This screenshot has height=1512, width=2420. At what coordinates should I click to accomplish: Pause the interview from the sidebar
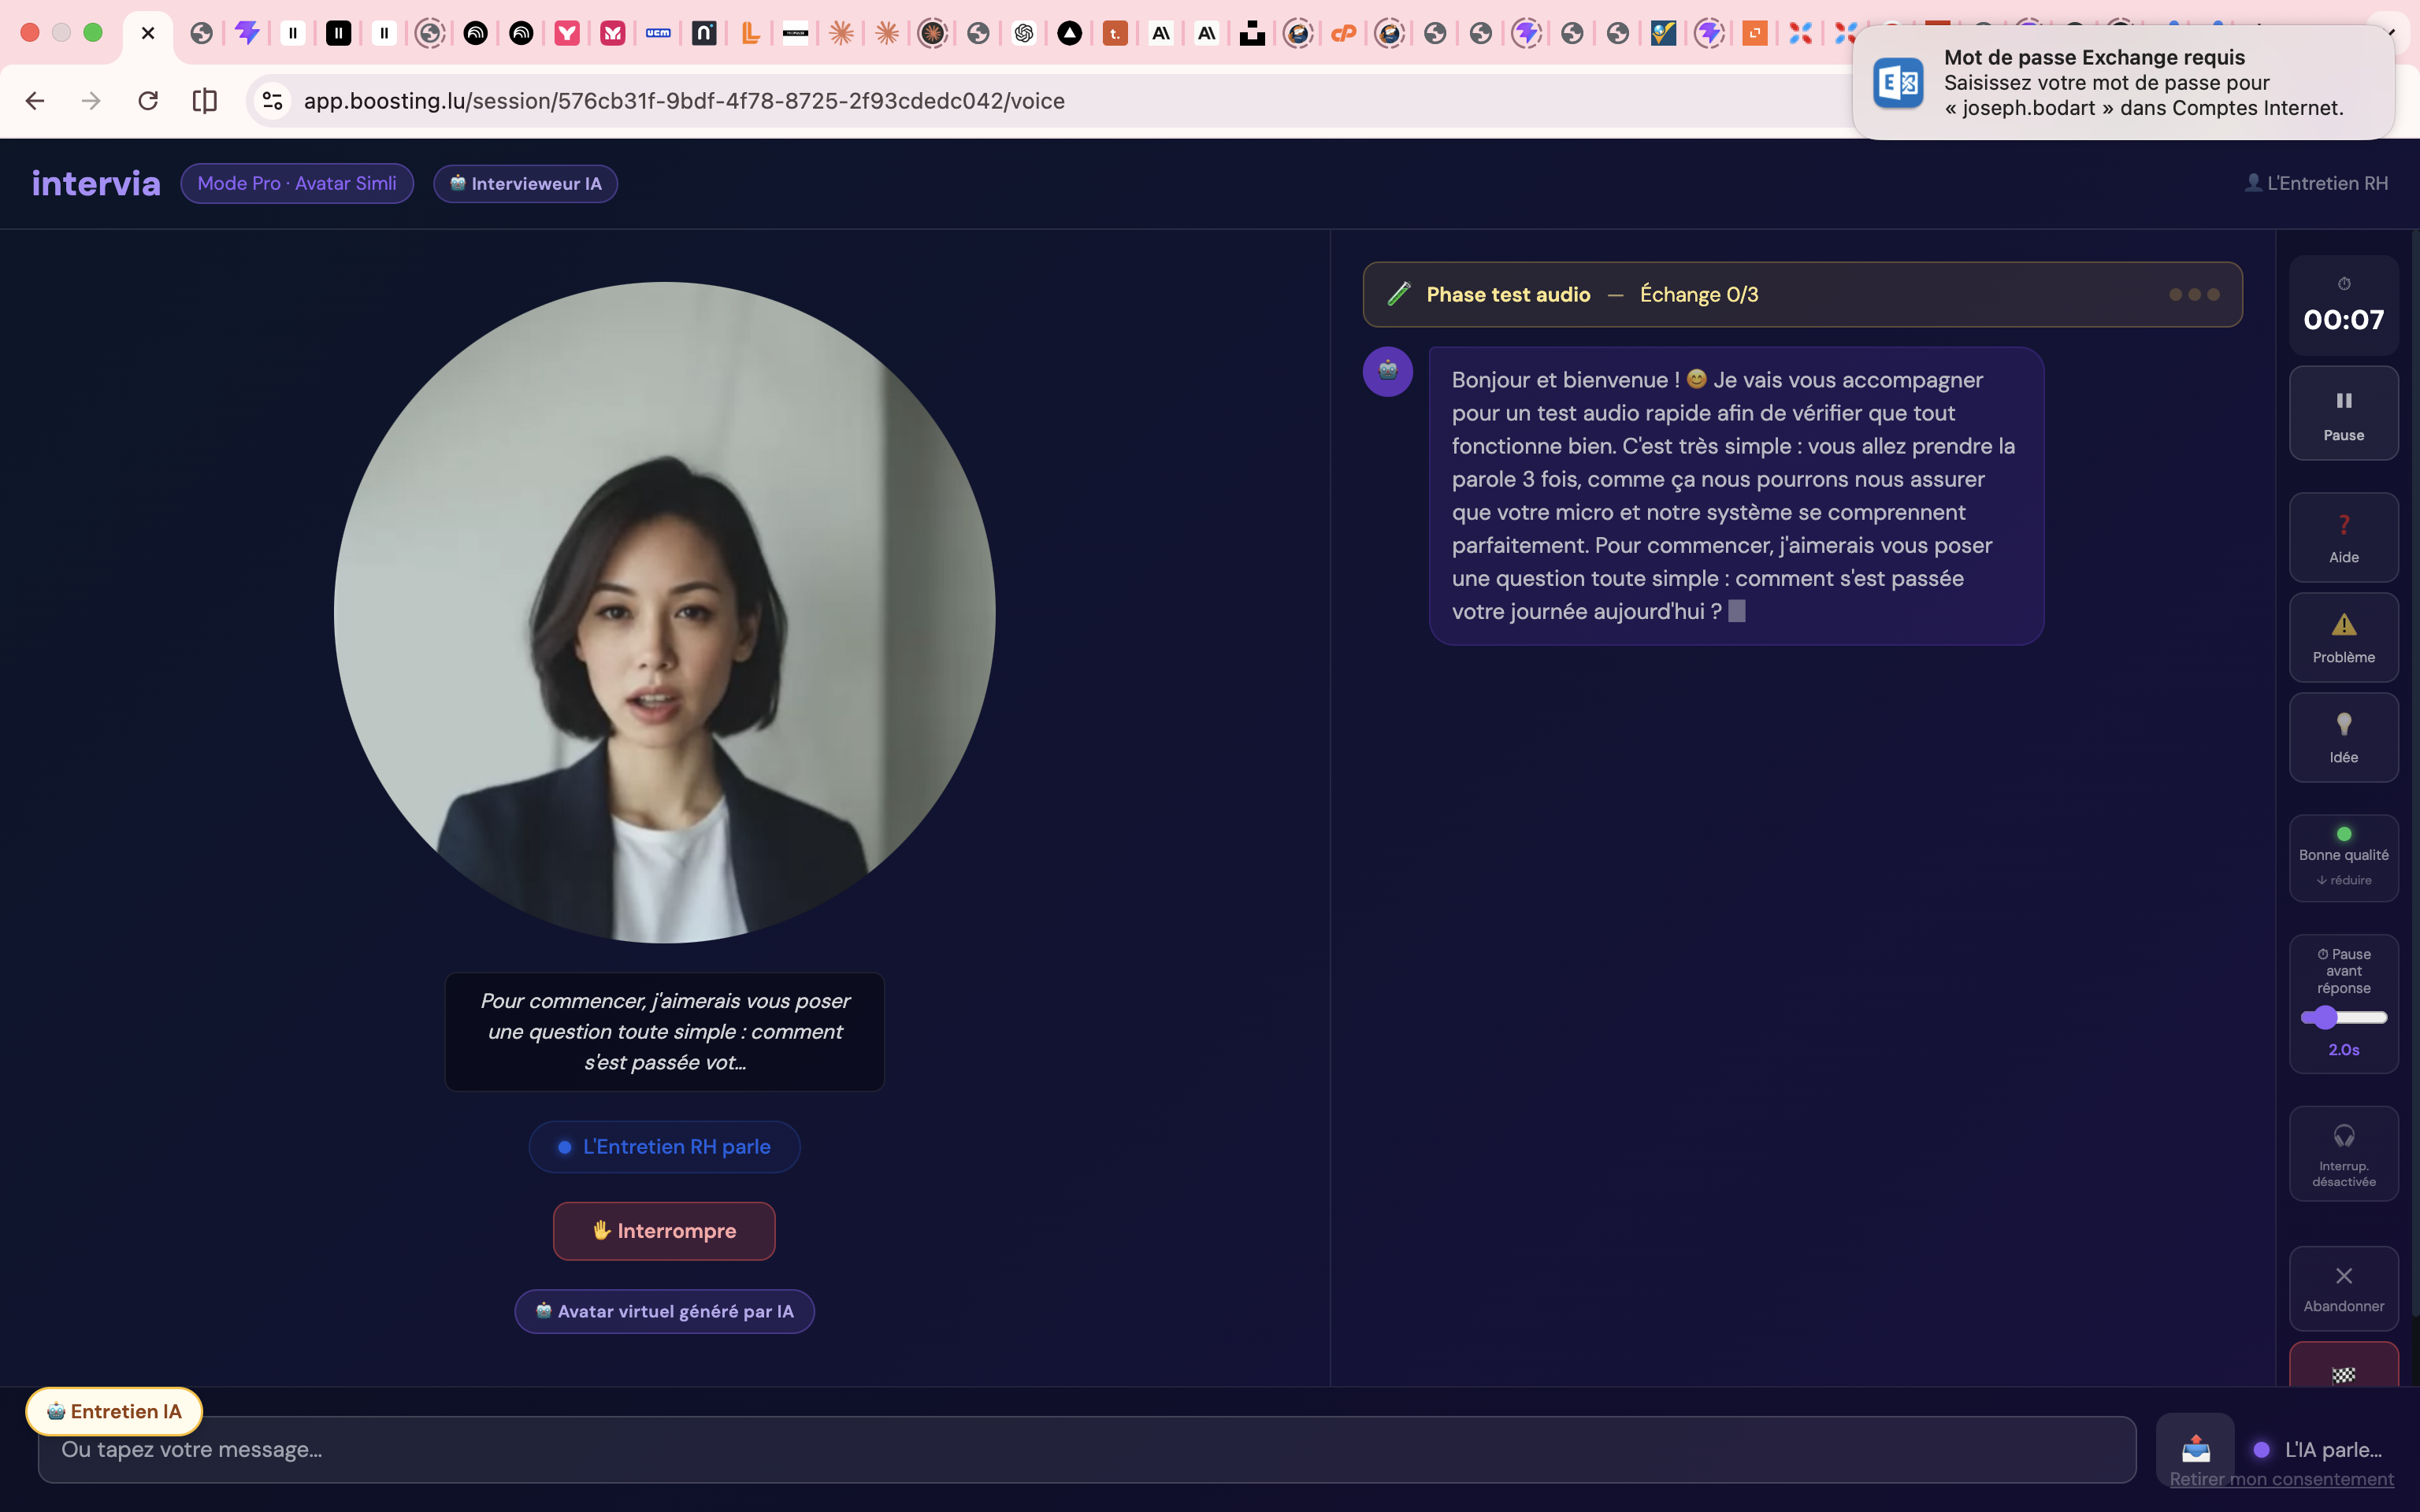pos(2344,413)
